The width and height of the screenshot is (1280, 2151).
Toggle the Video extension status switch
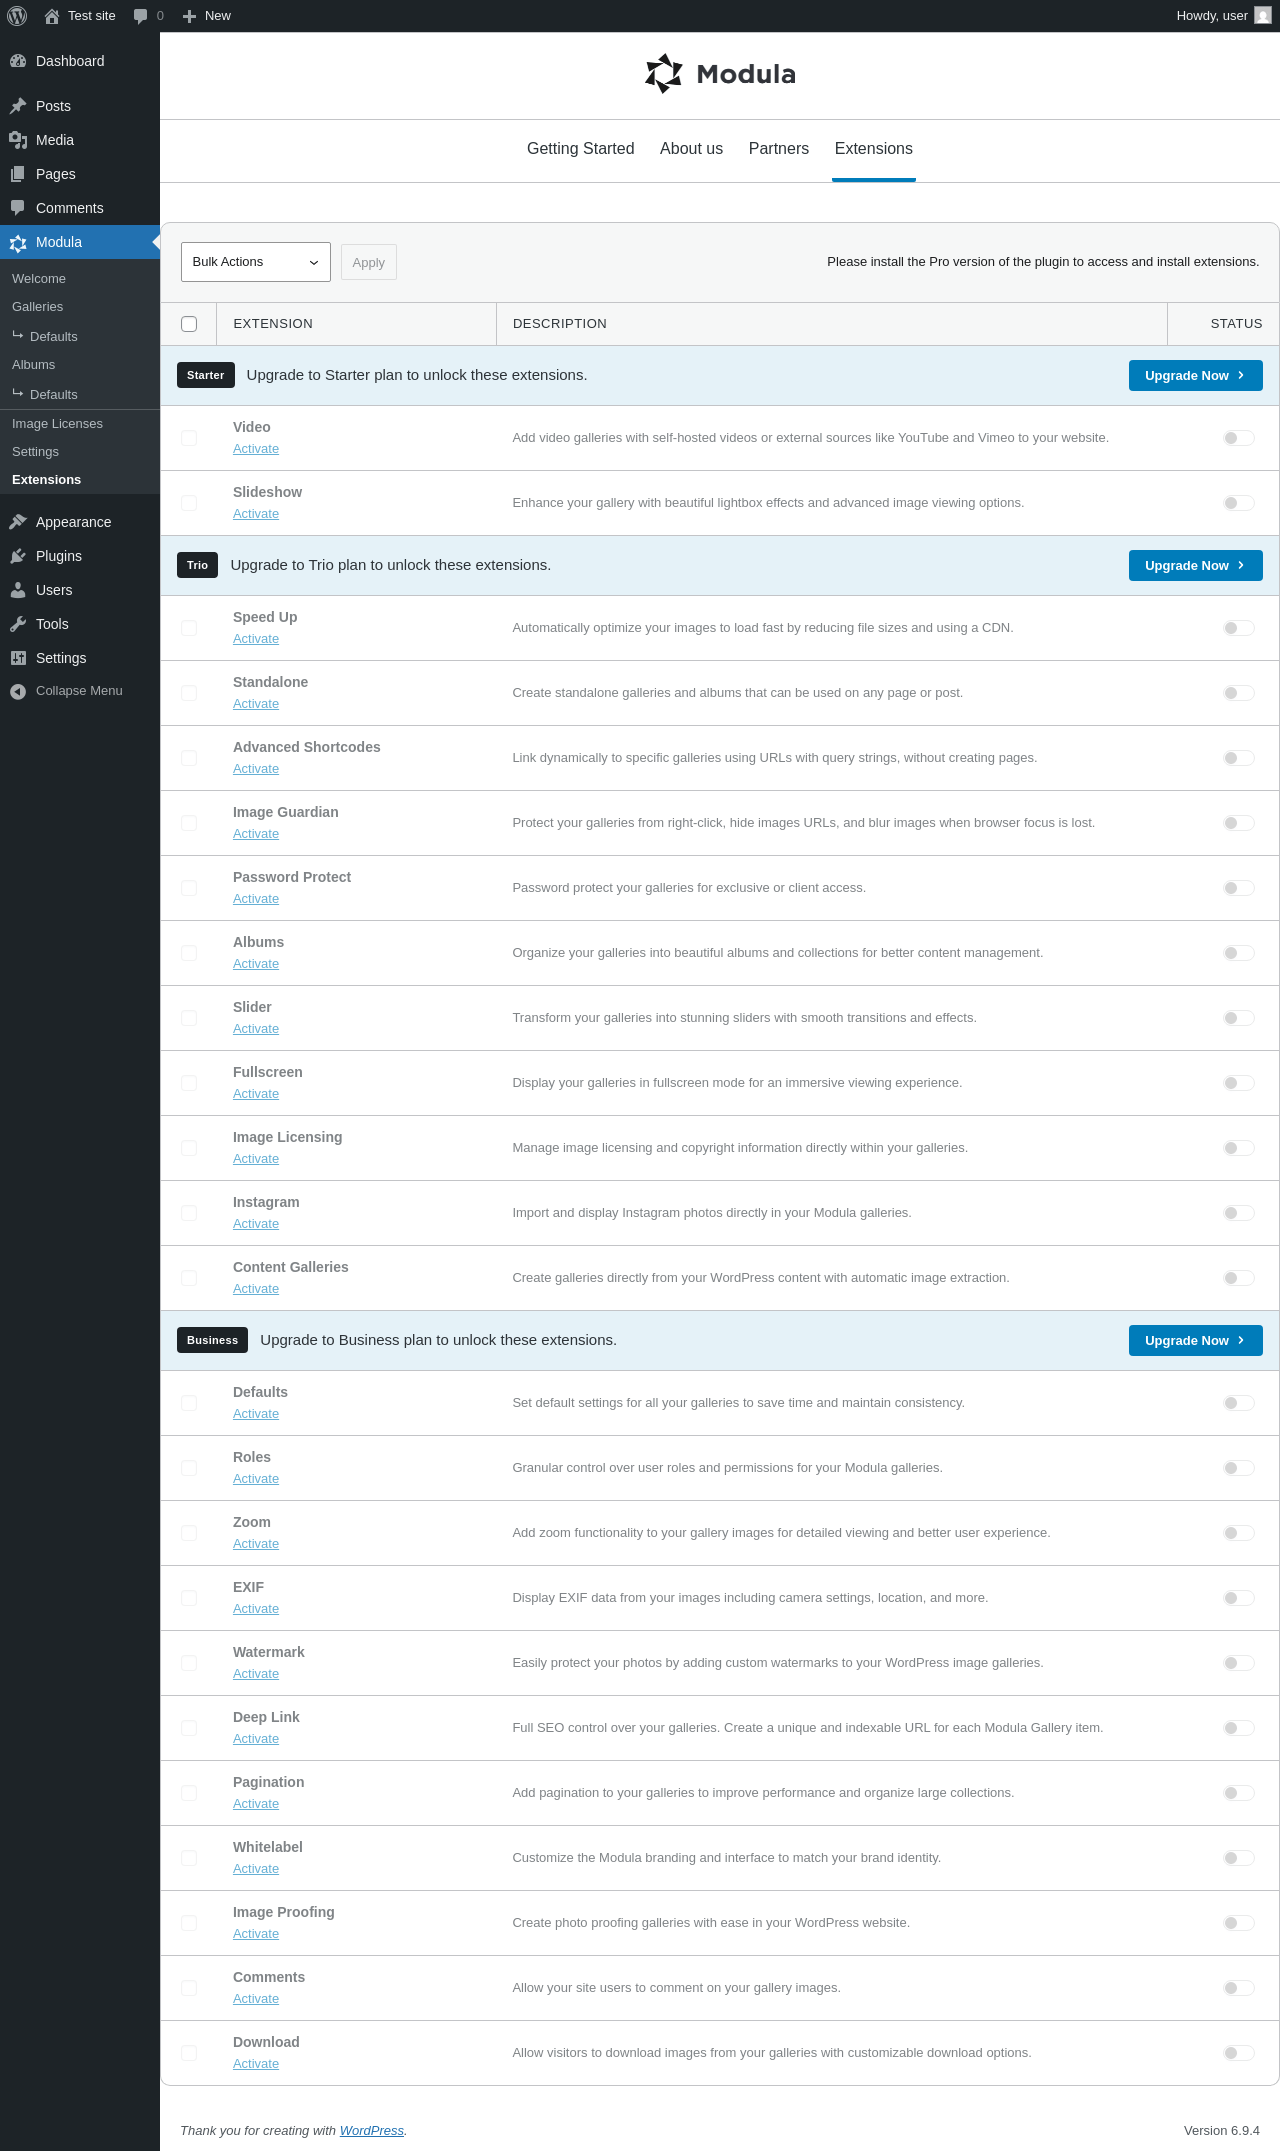coord(1238,438)
